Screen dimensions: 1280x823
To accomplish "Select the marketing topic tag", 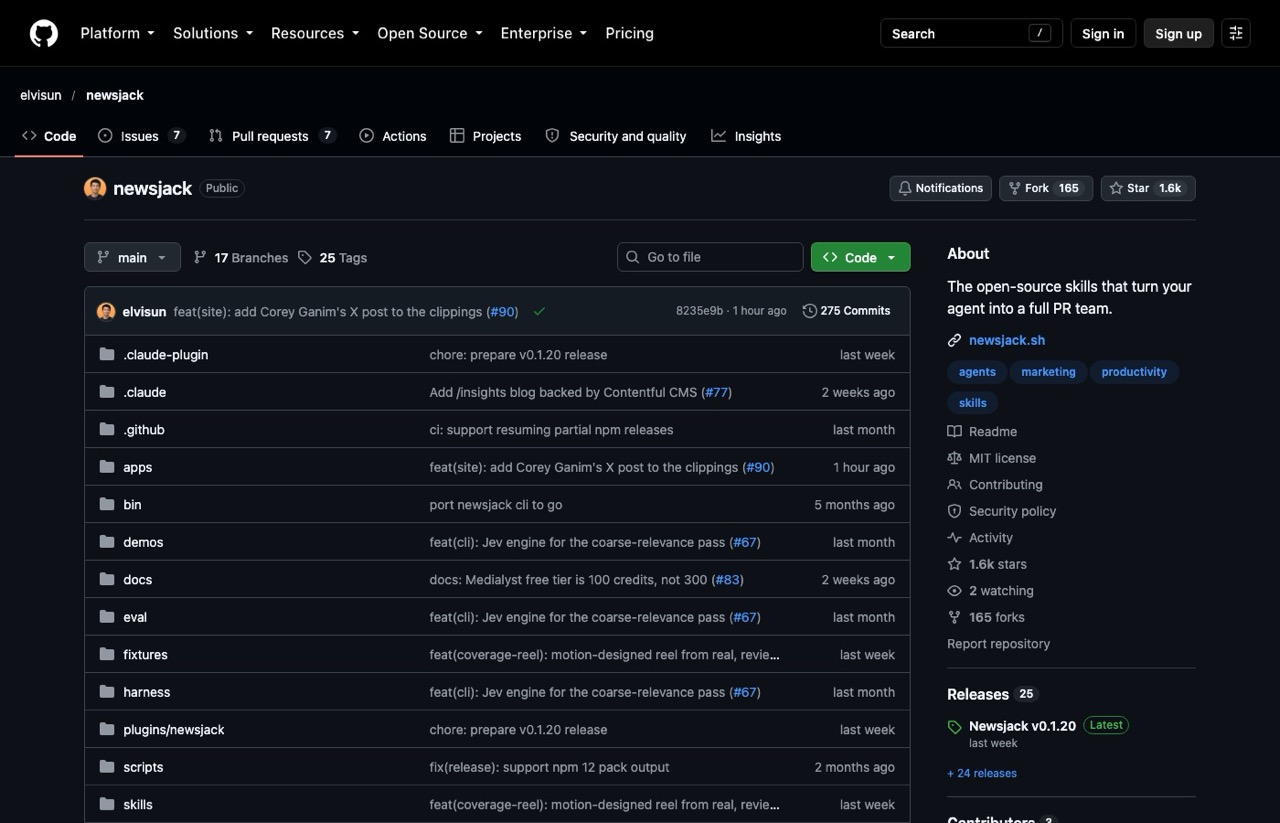I will coord(1048,372).
